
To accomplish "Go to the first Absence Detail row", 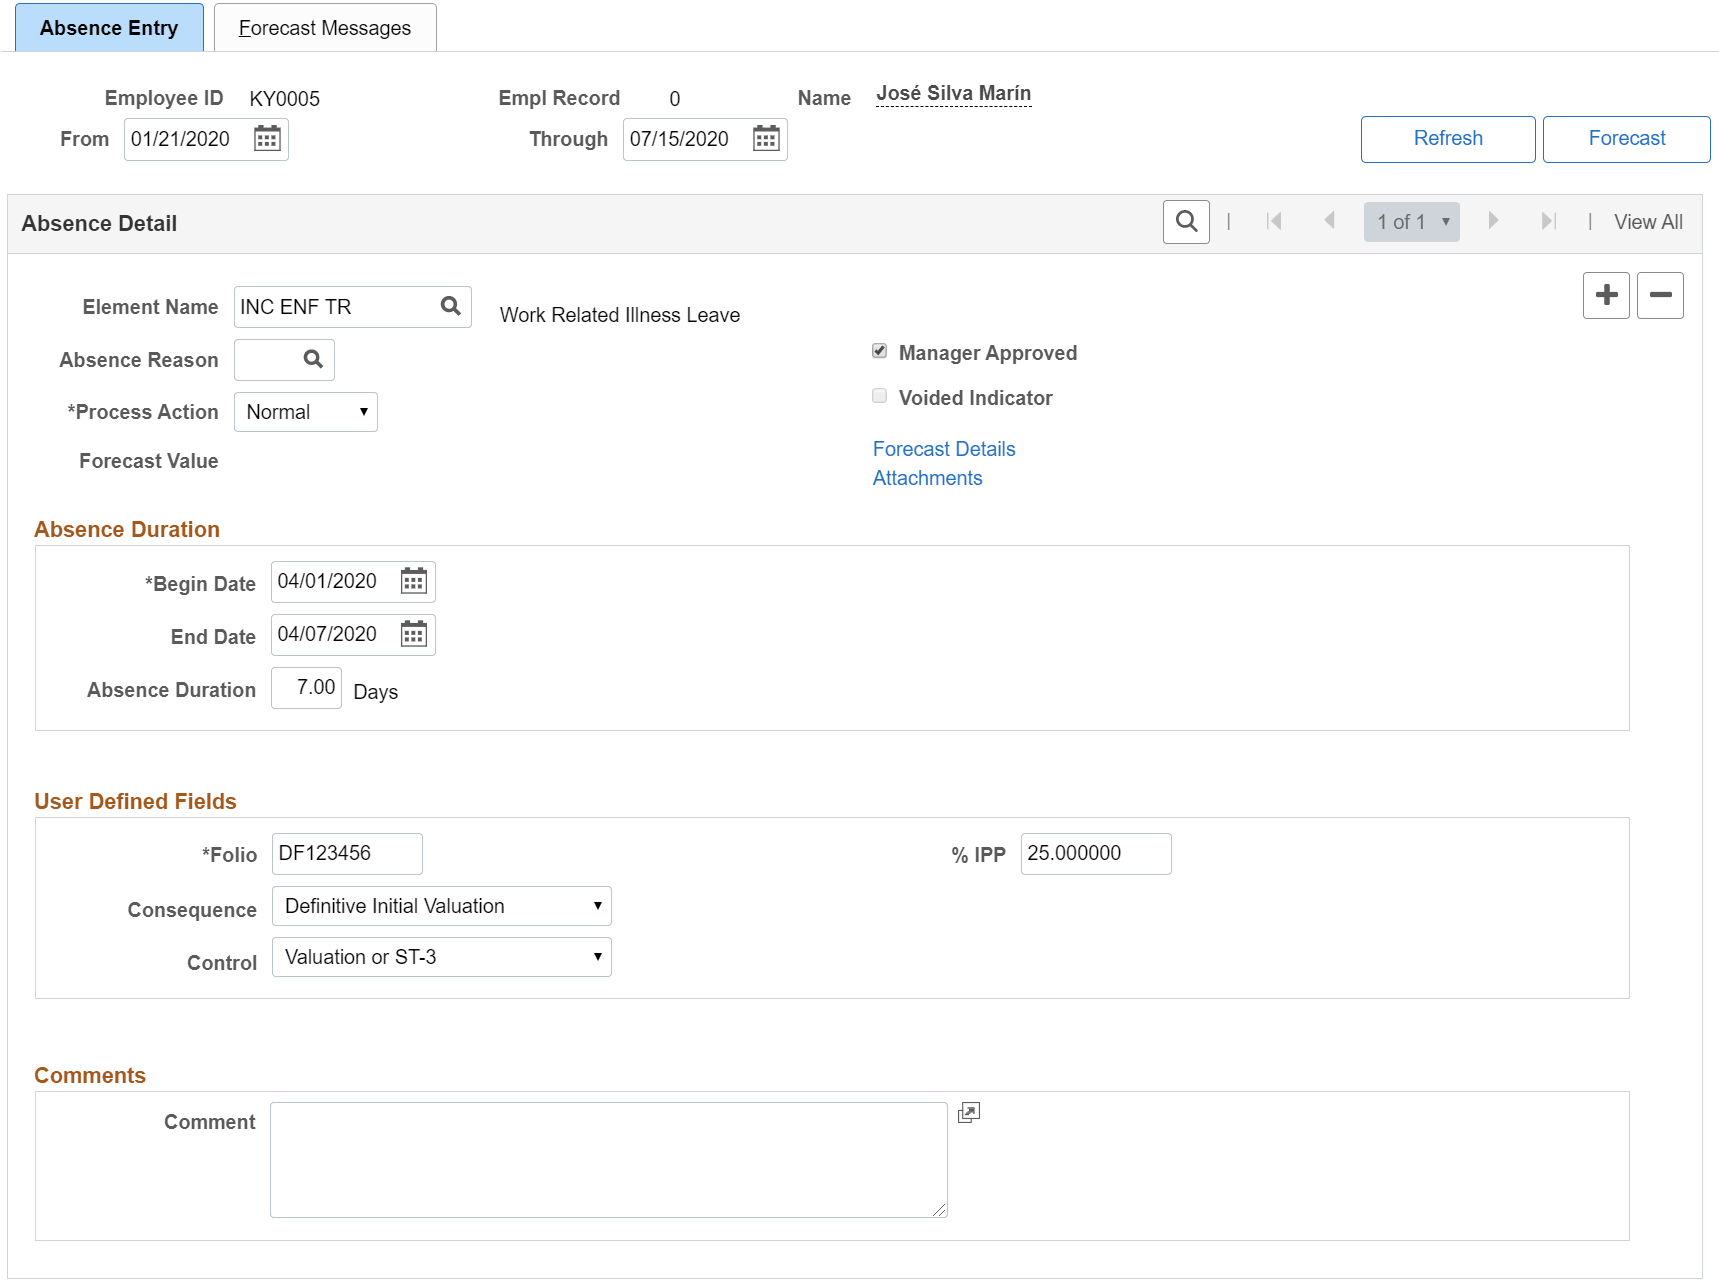I will (x=1274, y=221).
